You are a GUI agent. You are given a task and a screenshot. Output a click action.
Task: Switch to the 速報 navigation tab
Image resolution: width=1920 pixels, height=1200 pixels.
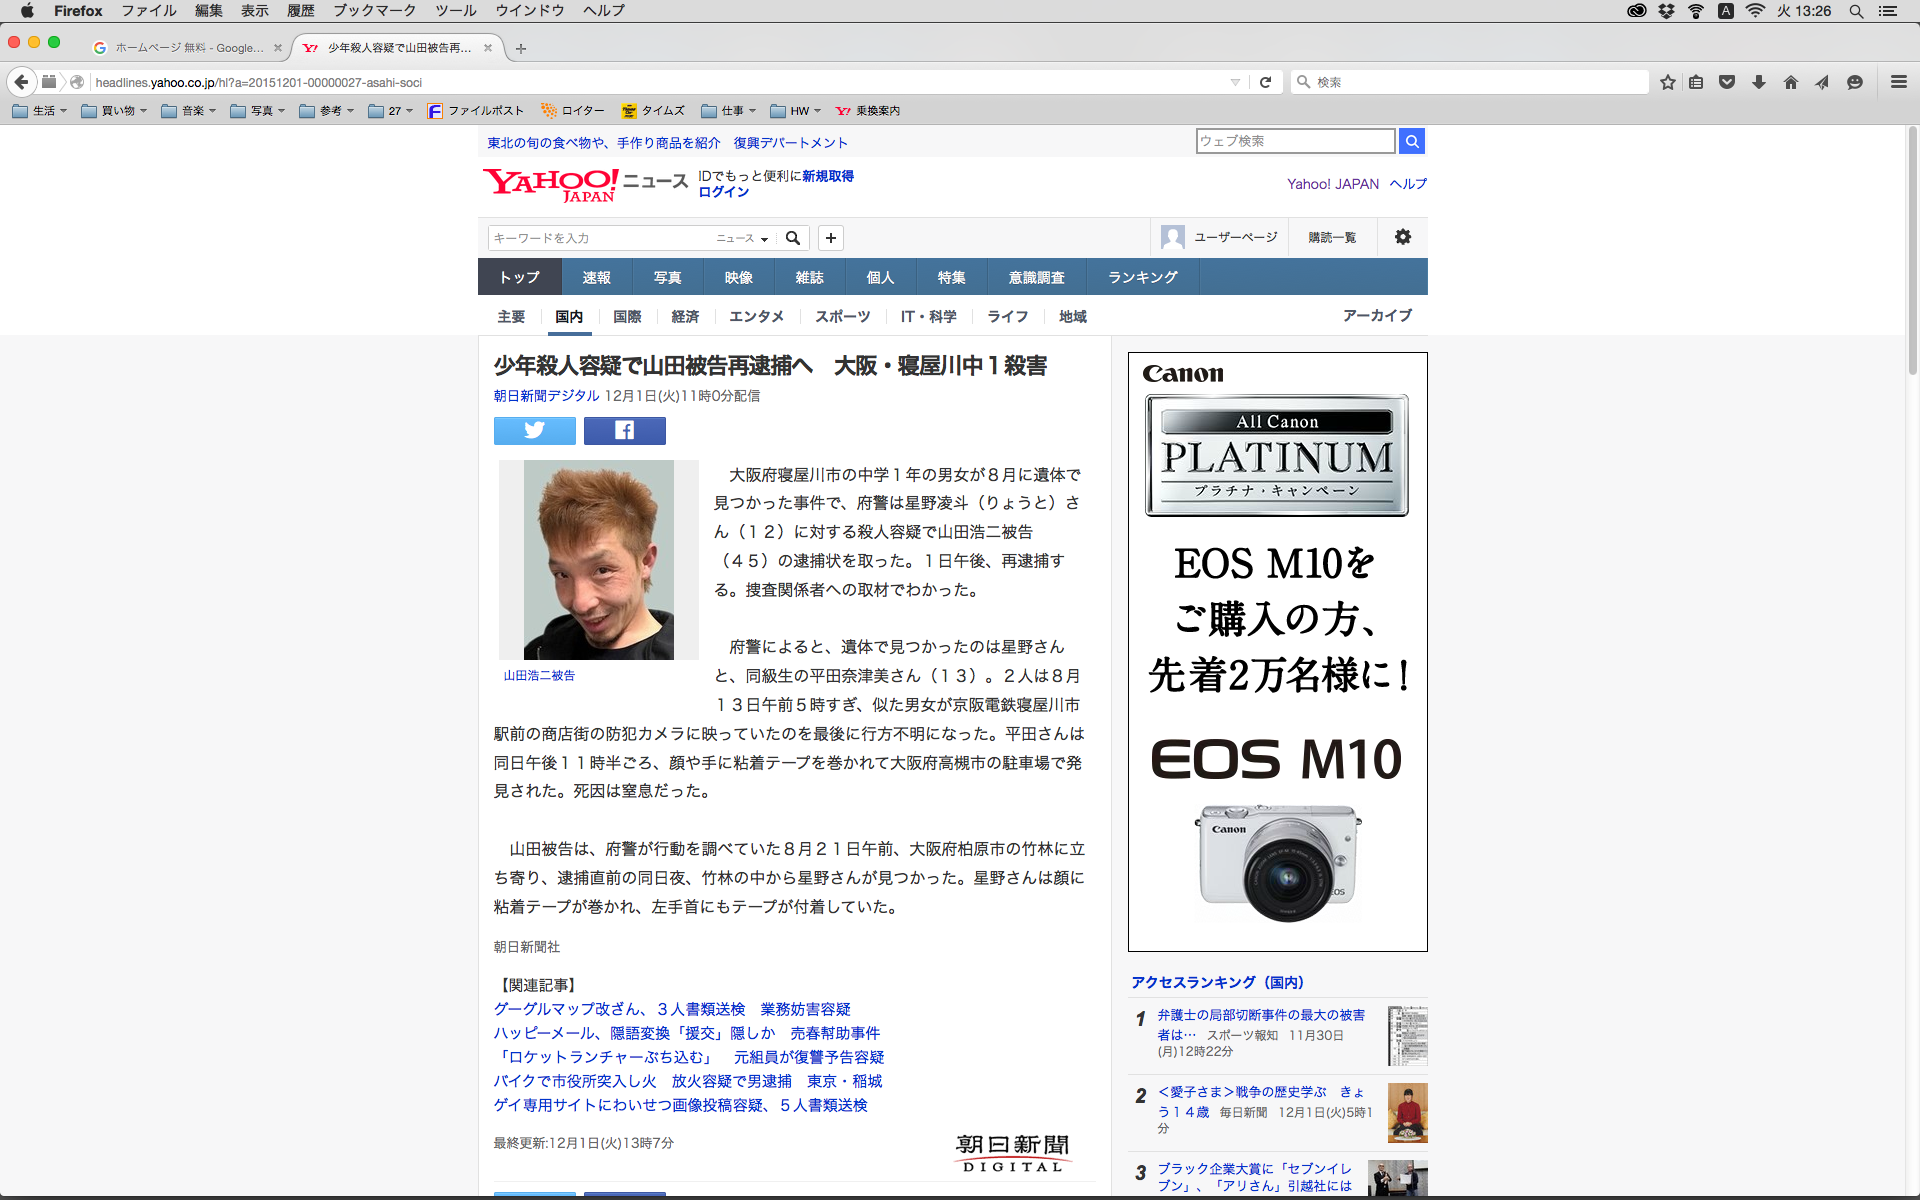596,277
